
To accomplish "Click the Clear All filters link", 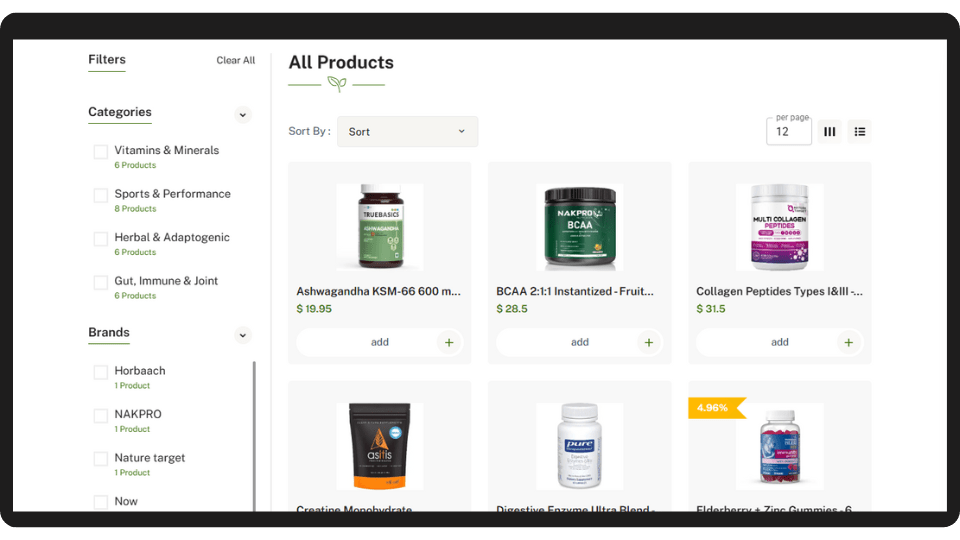I will coord(236,61).
